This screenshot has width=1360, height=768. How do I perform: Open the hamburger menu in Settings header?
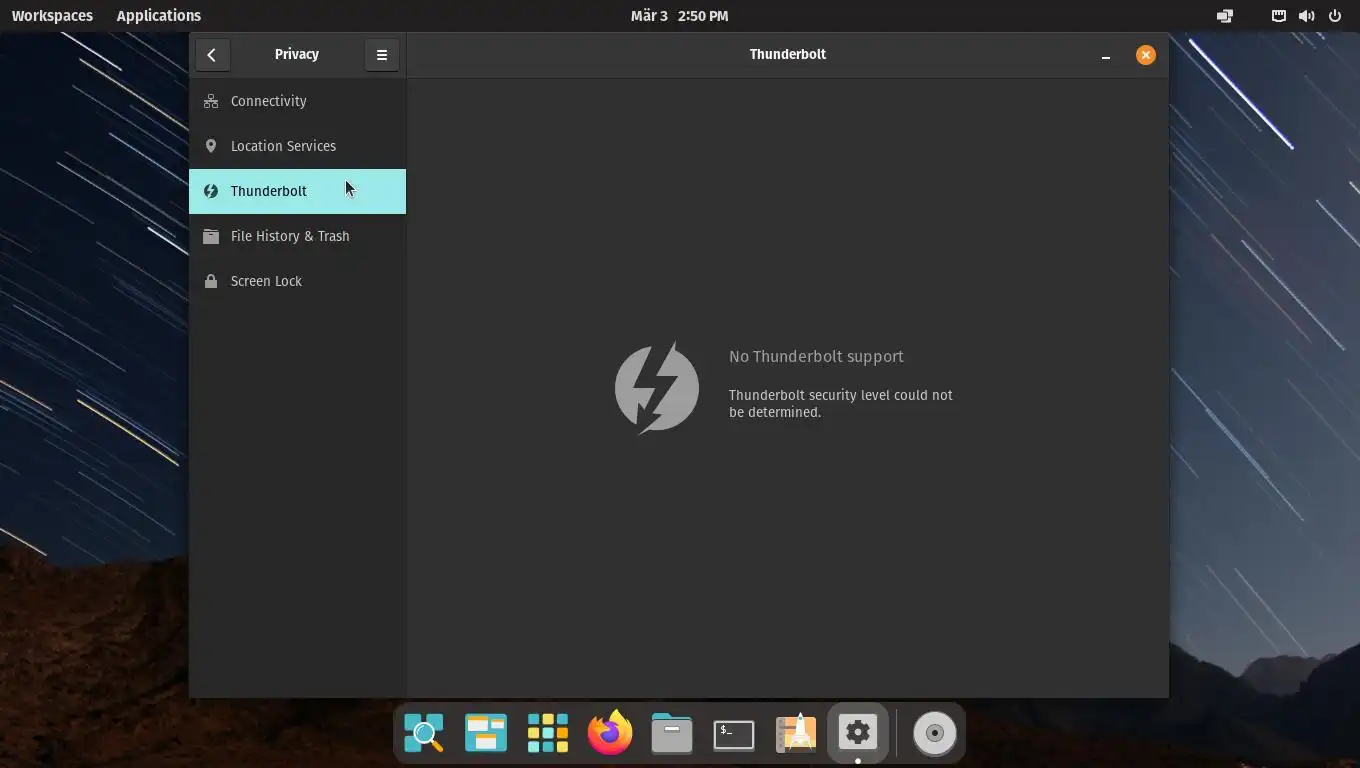[x=382, y=55]
